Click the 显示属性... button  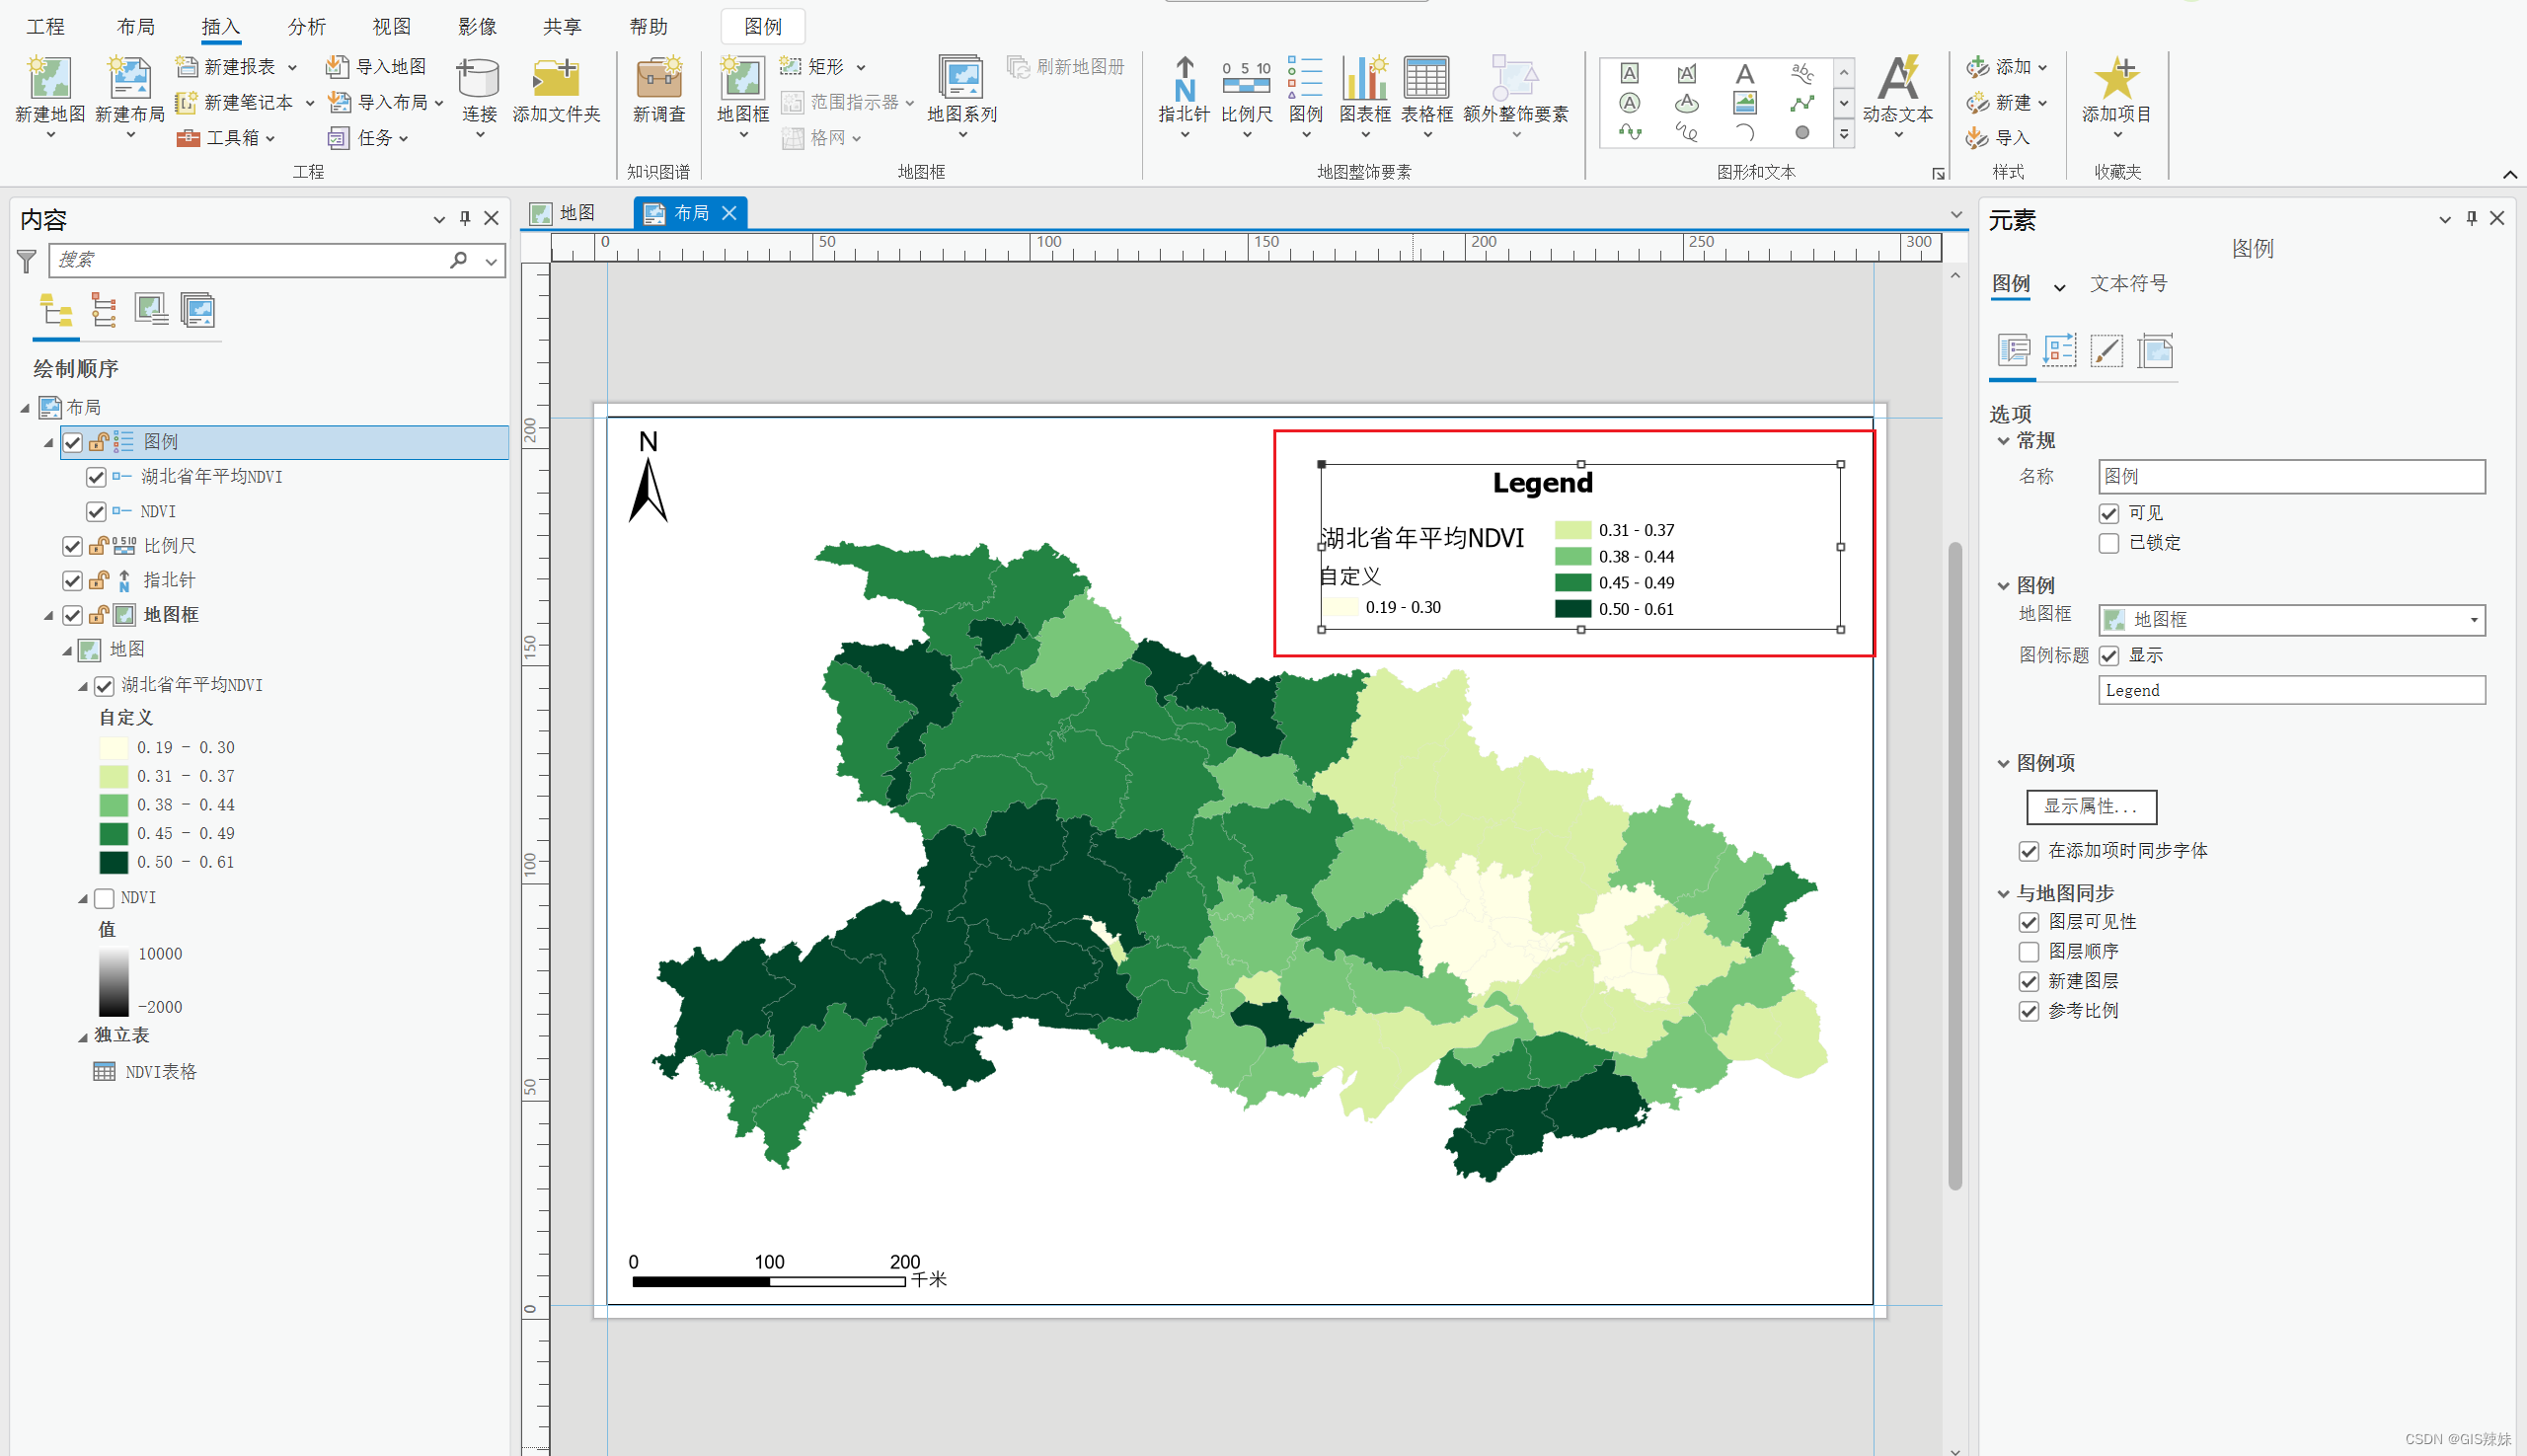2091,806
